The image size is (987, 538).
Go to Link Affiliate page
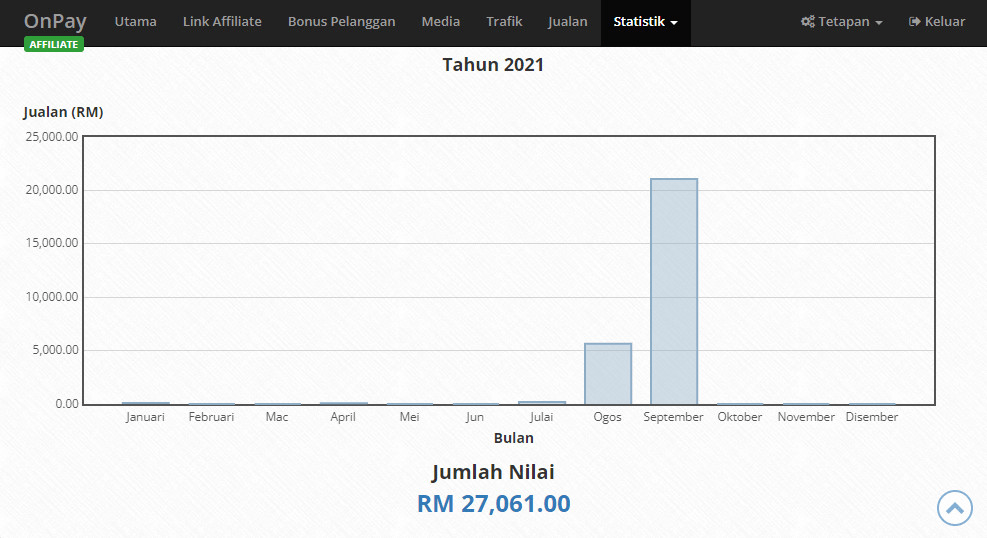point(222,22)
